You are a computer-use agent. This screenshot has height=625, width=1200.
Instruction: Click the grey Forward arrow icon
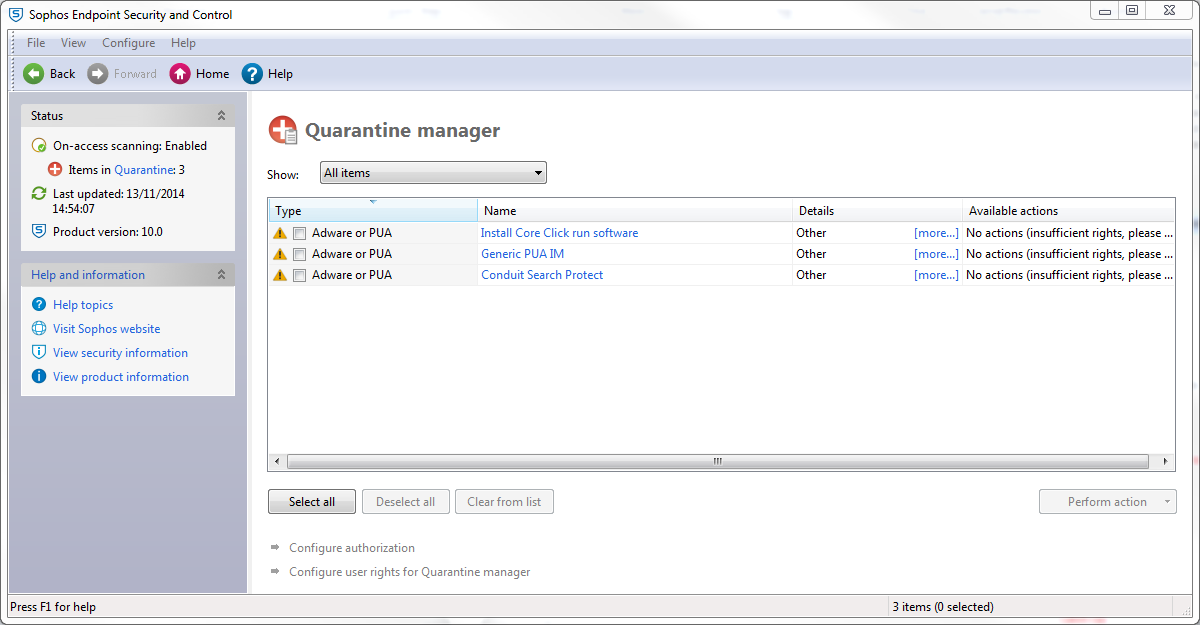97,74
